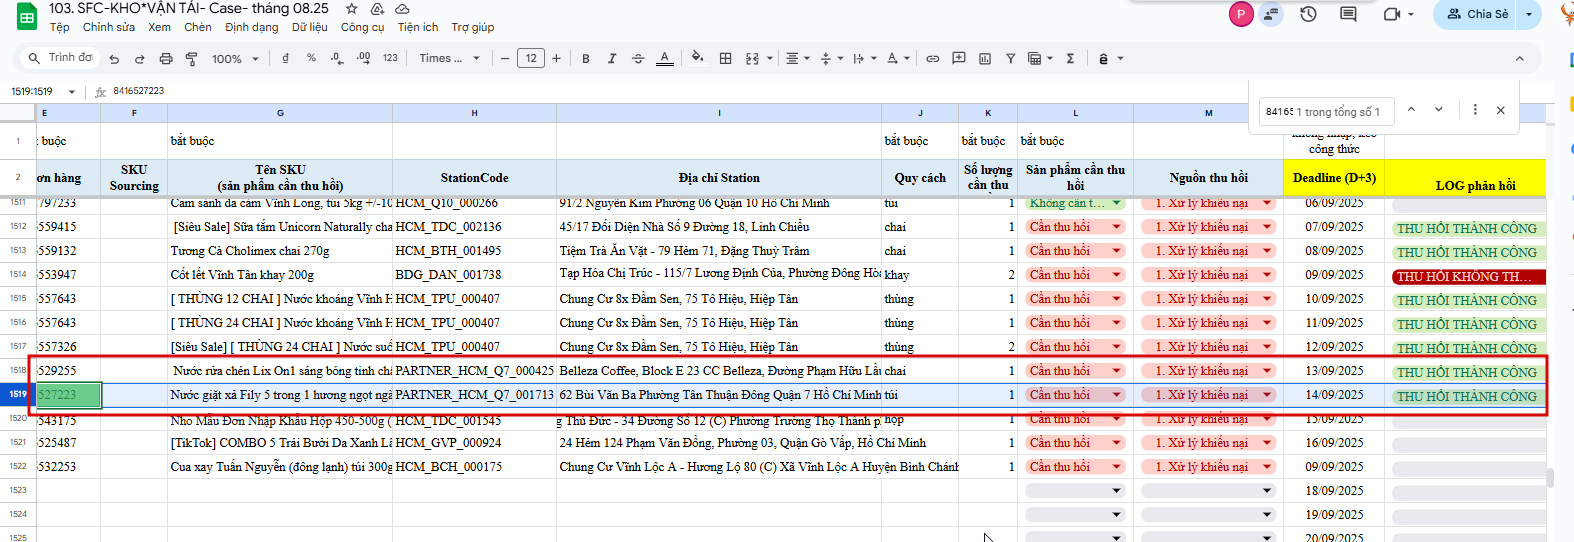
Task: Select the THU HỒI KHÔNG TH... cell
Action: (x=1467, y=276)
